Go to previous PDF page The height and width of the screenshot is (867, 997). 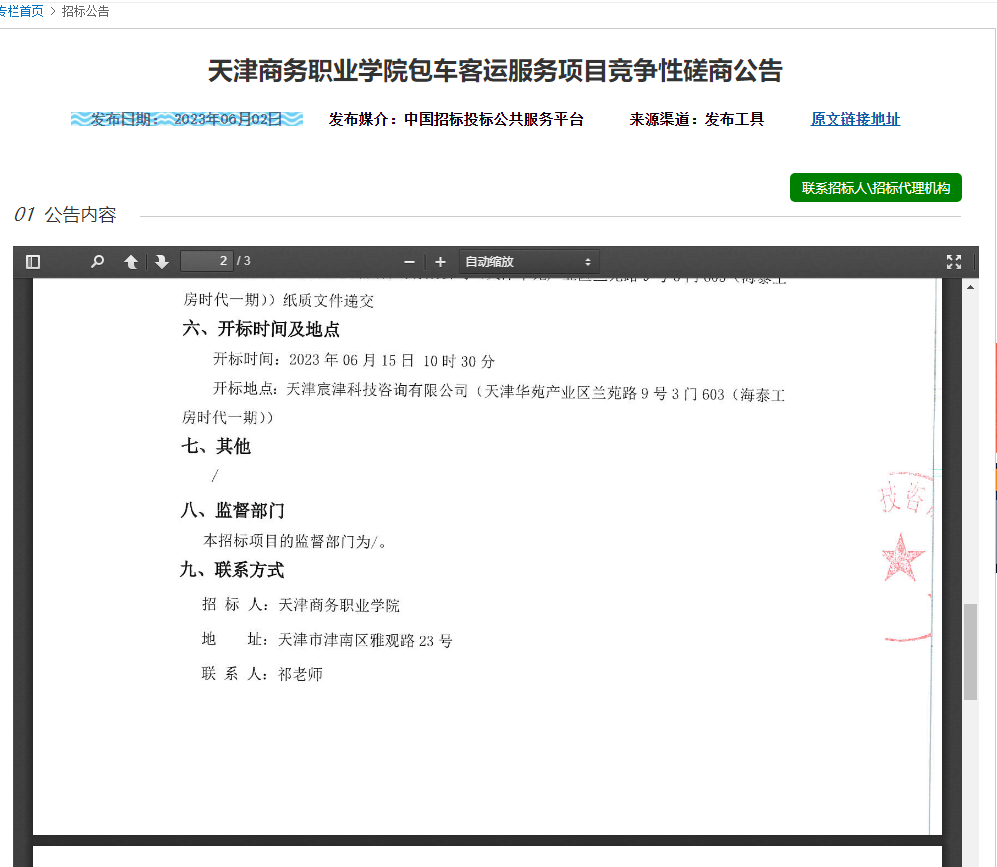point(131,262)
